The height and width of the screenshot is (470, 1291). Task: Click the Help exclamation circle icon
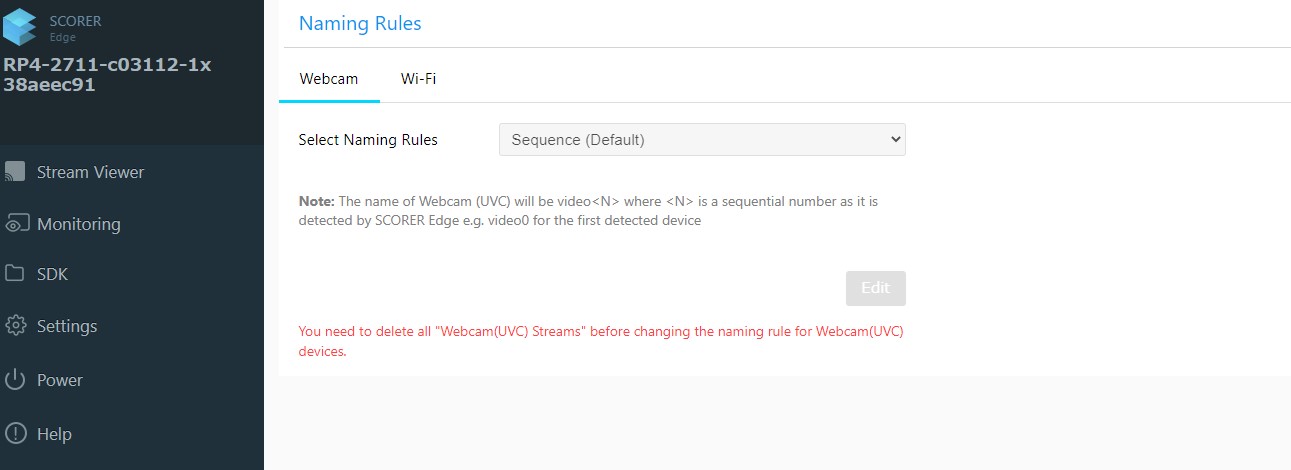tap(15, 434)
